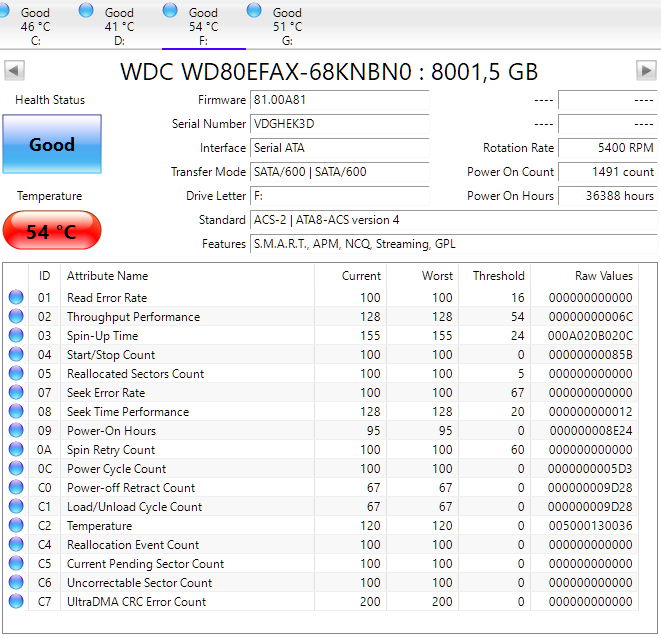Image resolution: width=661 pixels, height=639 pixels.
Task: Click status orb of UltraDMA CRC Error Count row
Action: [16, 601]
